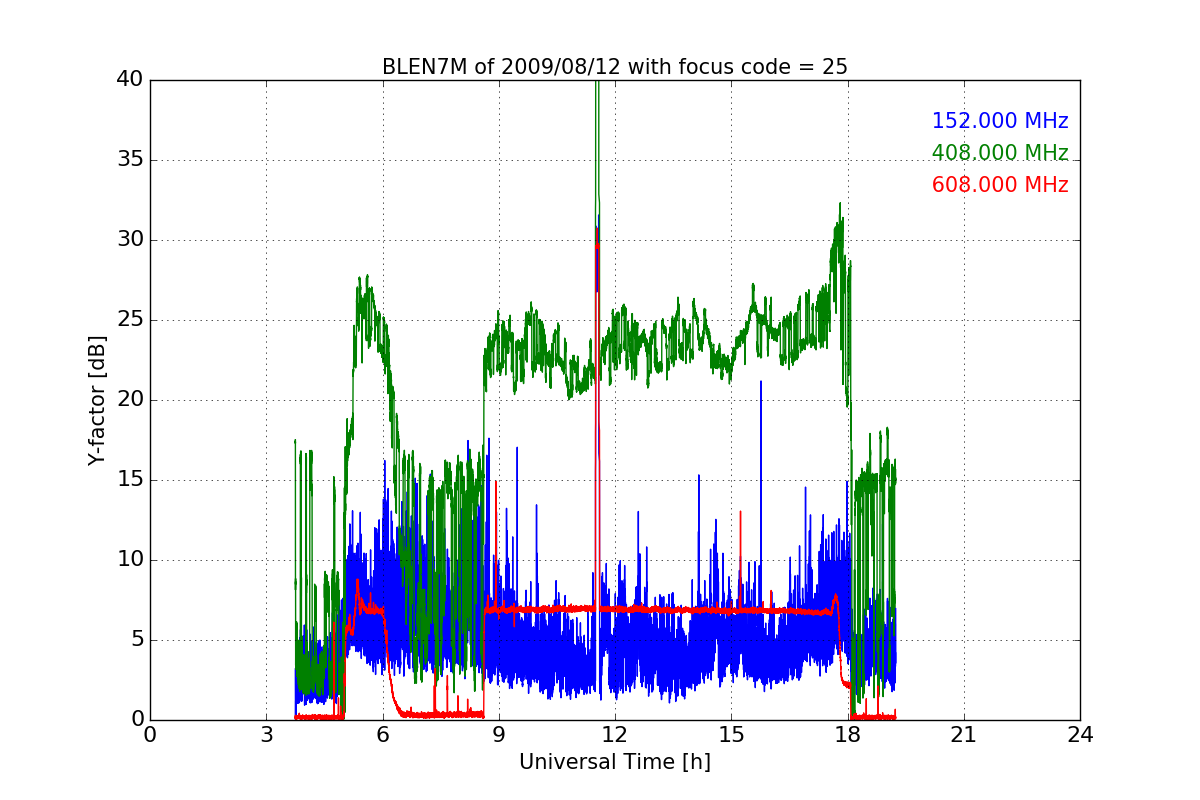Click the "Universal Time [h]" axis label
The height and width of the screenshot is (800, 1200).
(615, 762)
